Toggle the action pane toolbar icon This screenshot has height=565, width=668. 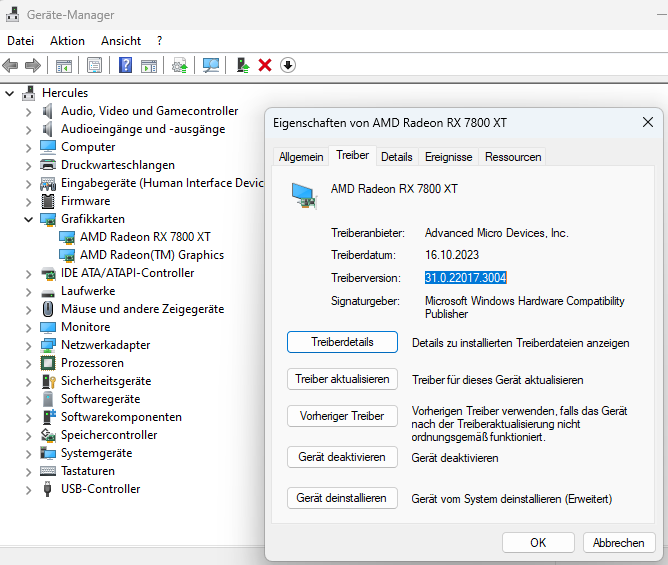[149, 66]
